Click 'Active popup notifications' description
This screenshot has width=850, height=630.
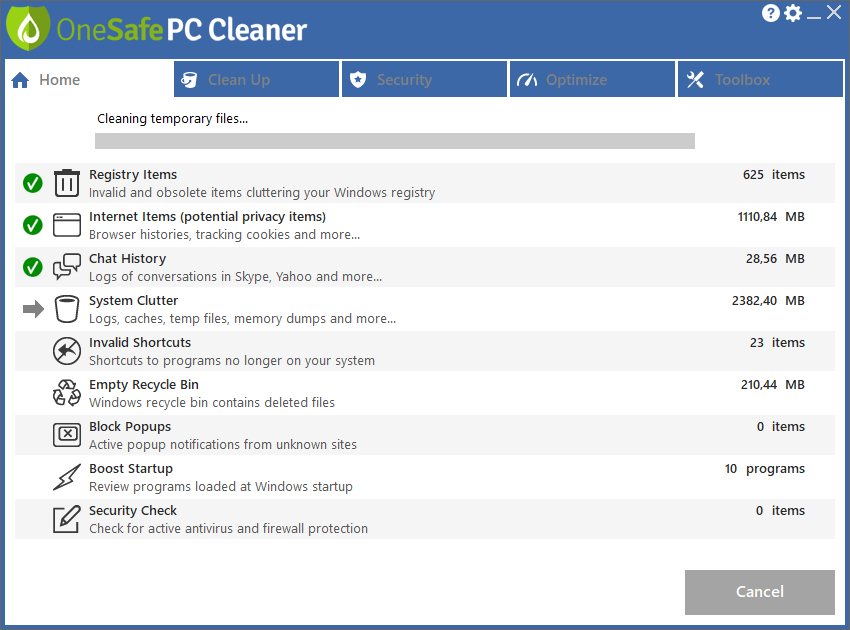[x=223, y=445]
